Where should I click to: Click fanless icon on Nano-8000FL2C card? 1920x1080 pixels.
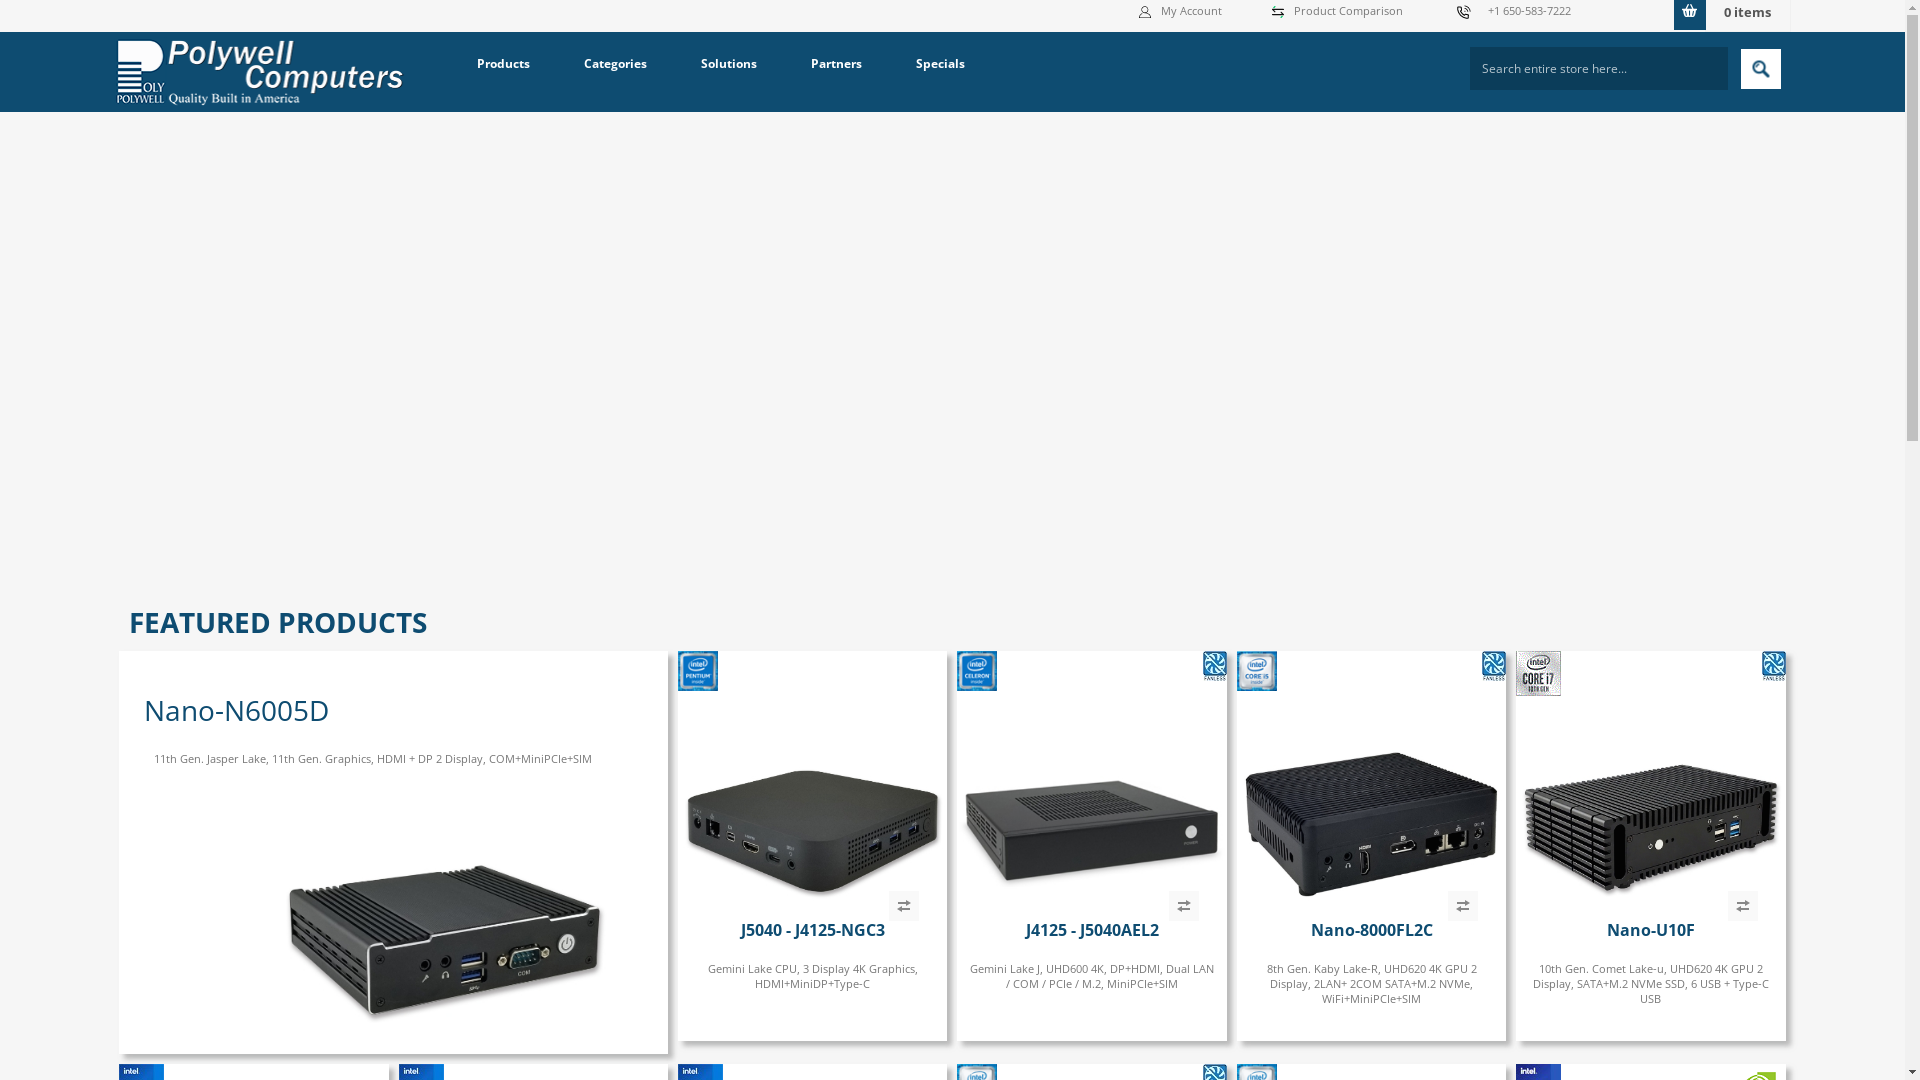tap(1493, 666)
